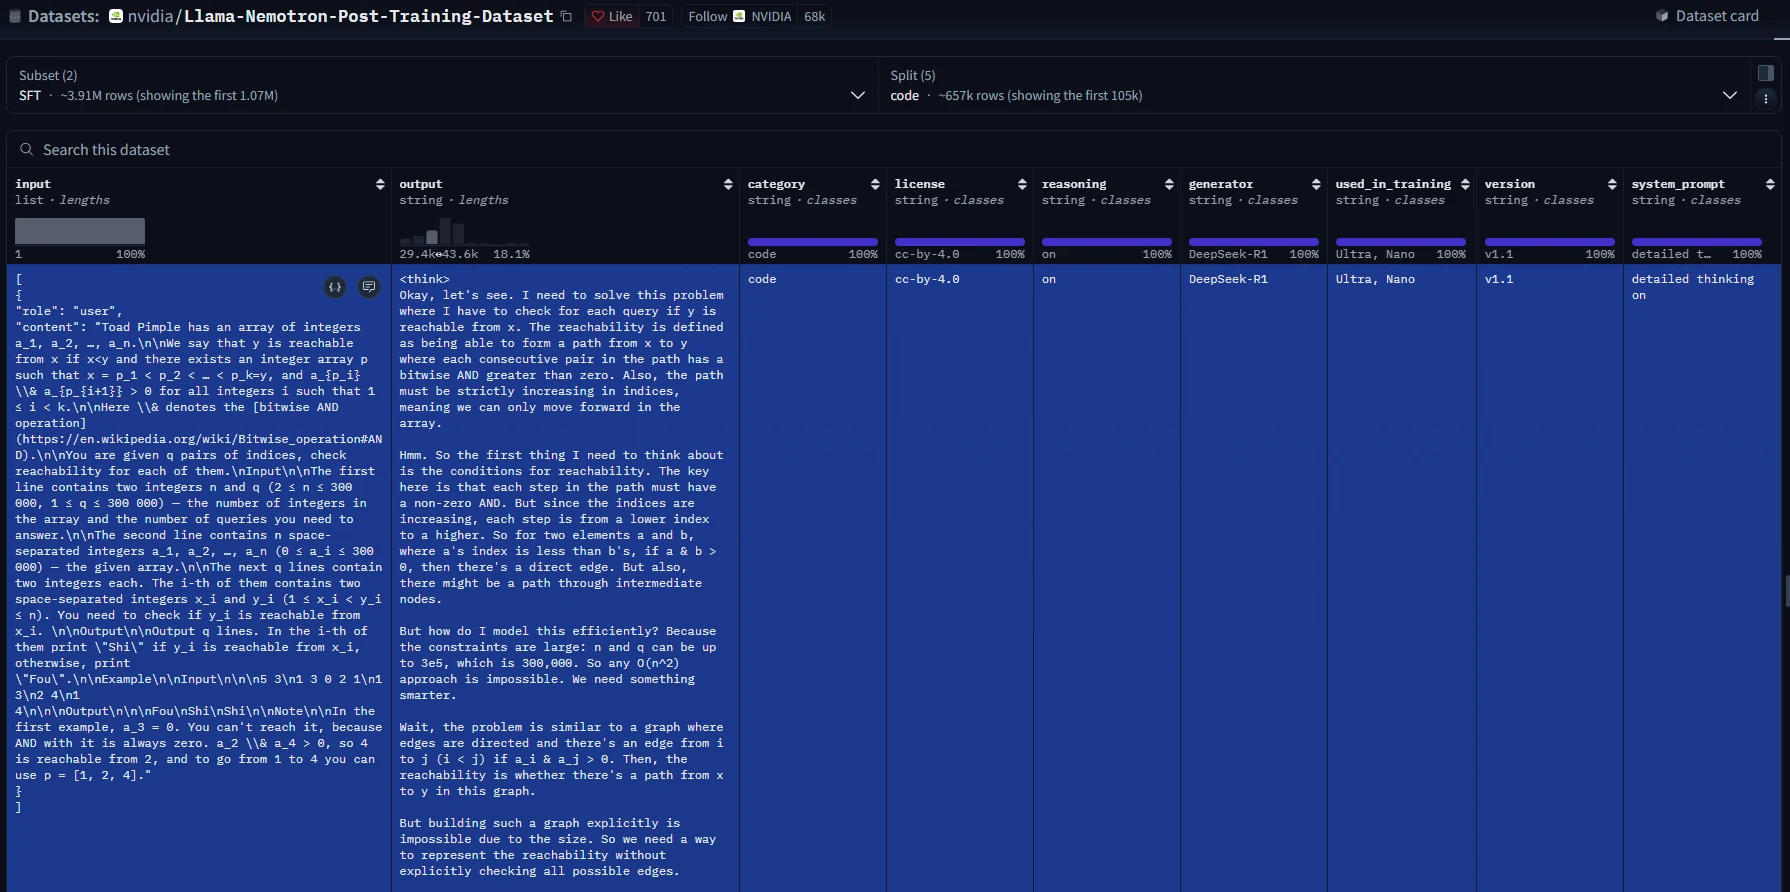Image resolution: width=1790 pixels, height=892 pixels.
Task: Filter by the reasoning 'on' class bar
Action: click(1107, 242)
